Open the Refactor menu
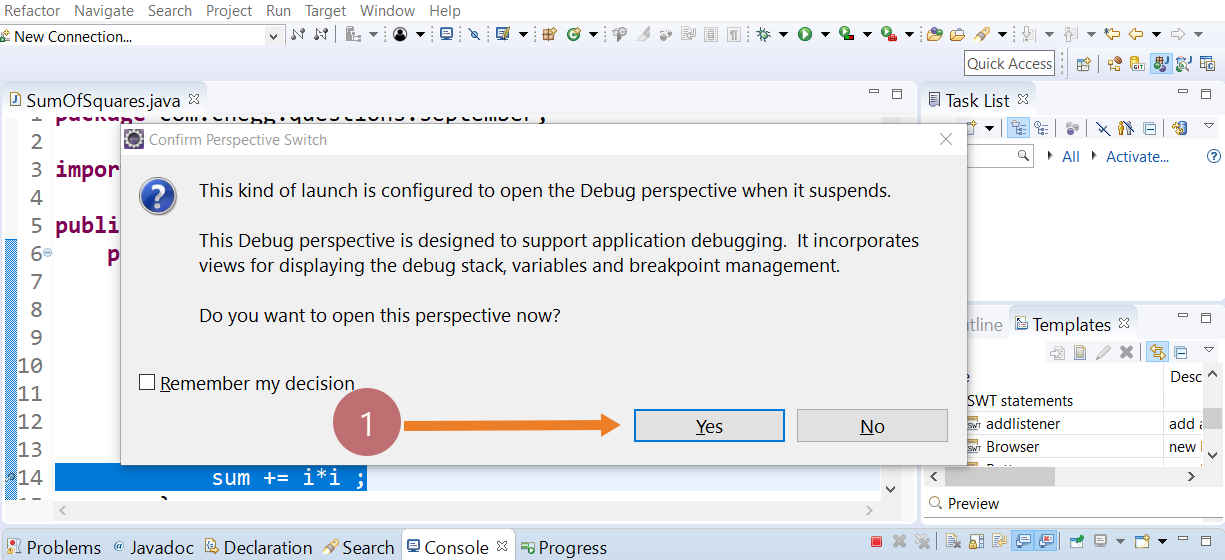Viewport: 1225px width, 560px height. pyautogui.click(x=32, y=11)
